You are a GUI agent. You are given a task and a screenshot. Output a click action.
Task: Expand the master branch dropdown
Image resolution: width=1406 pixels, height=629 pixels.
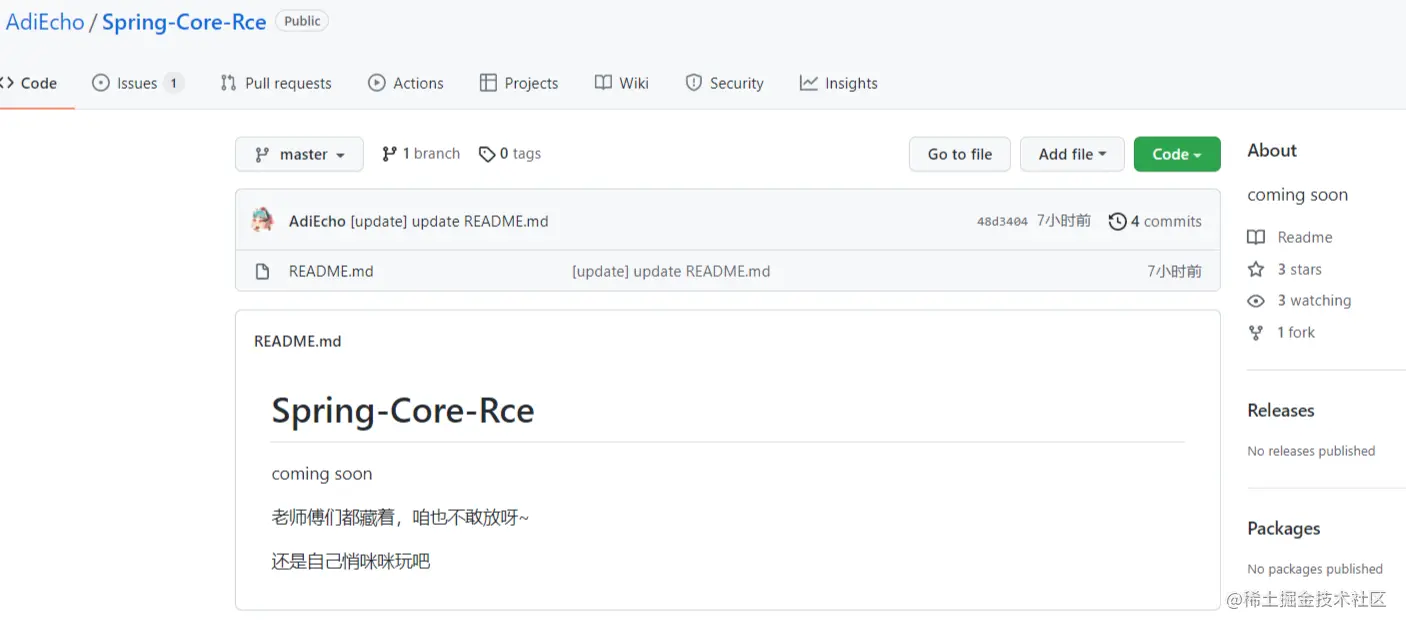(x=299, y=154)
